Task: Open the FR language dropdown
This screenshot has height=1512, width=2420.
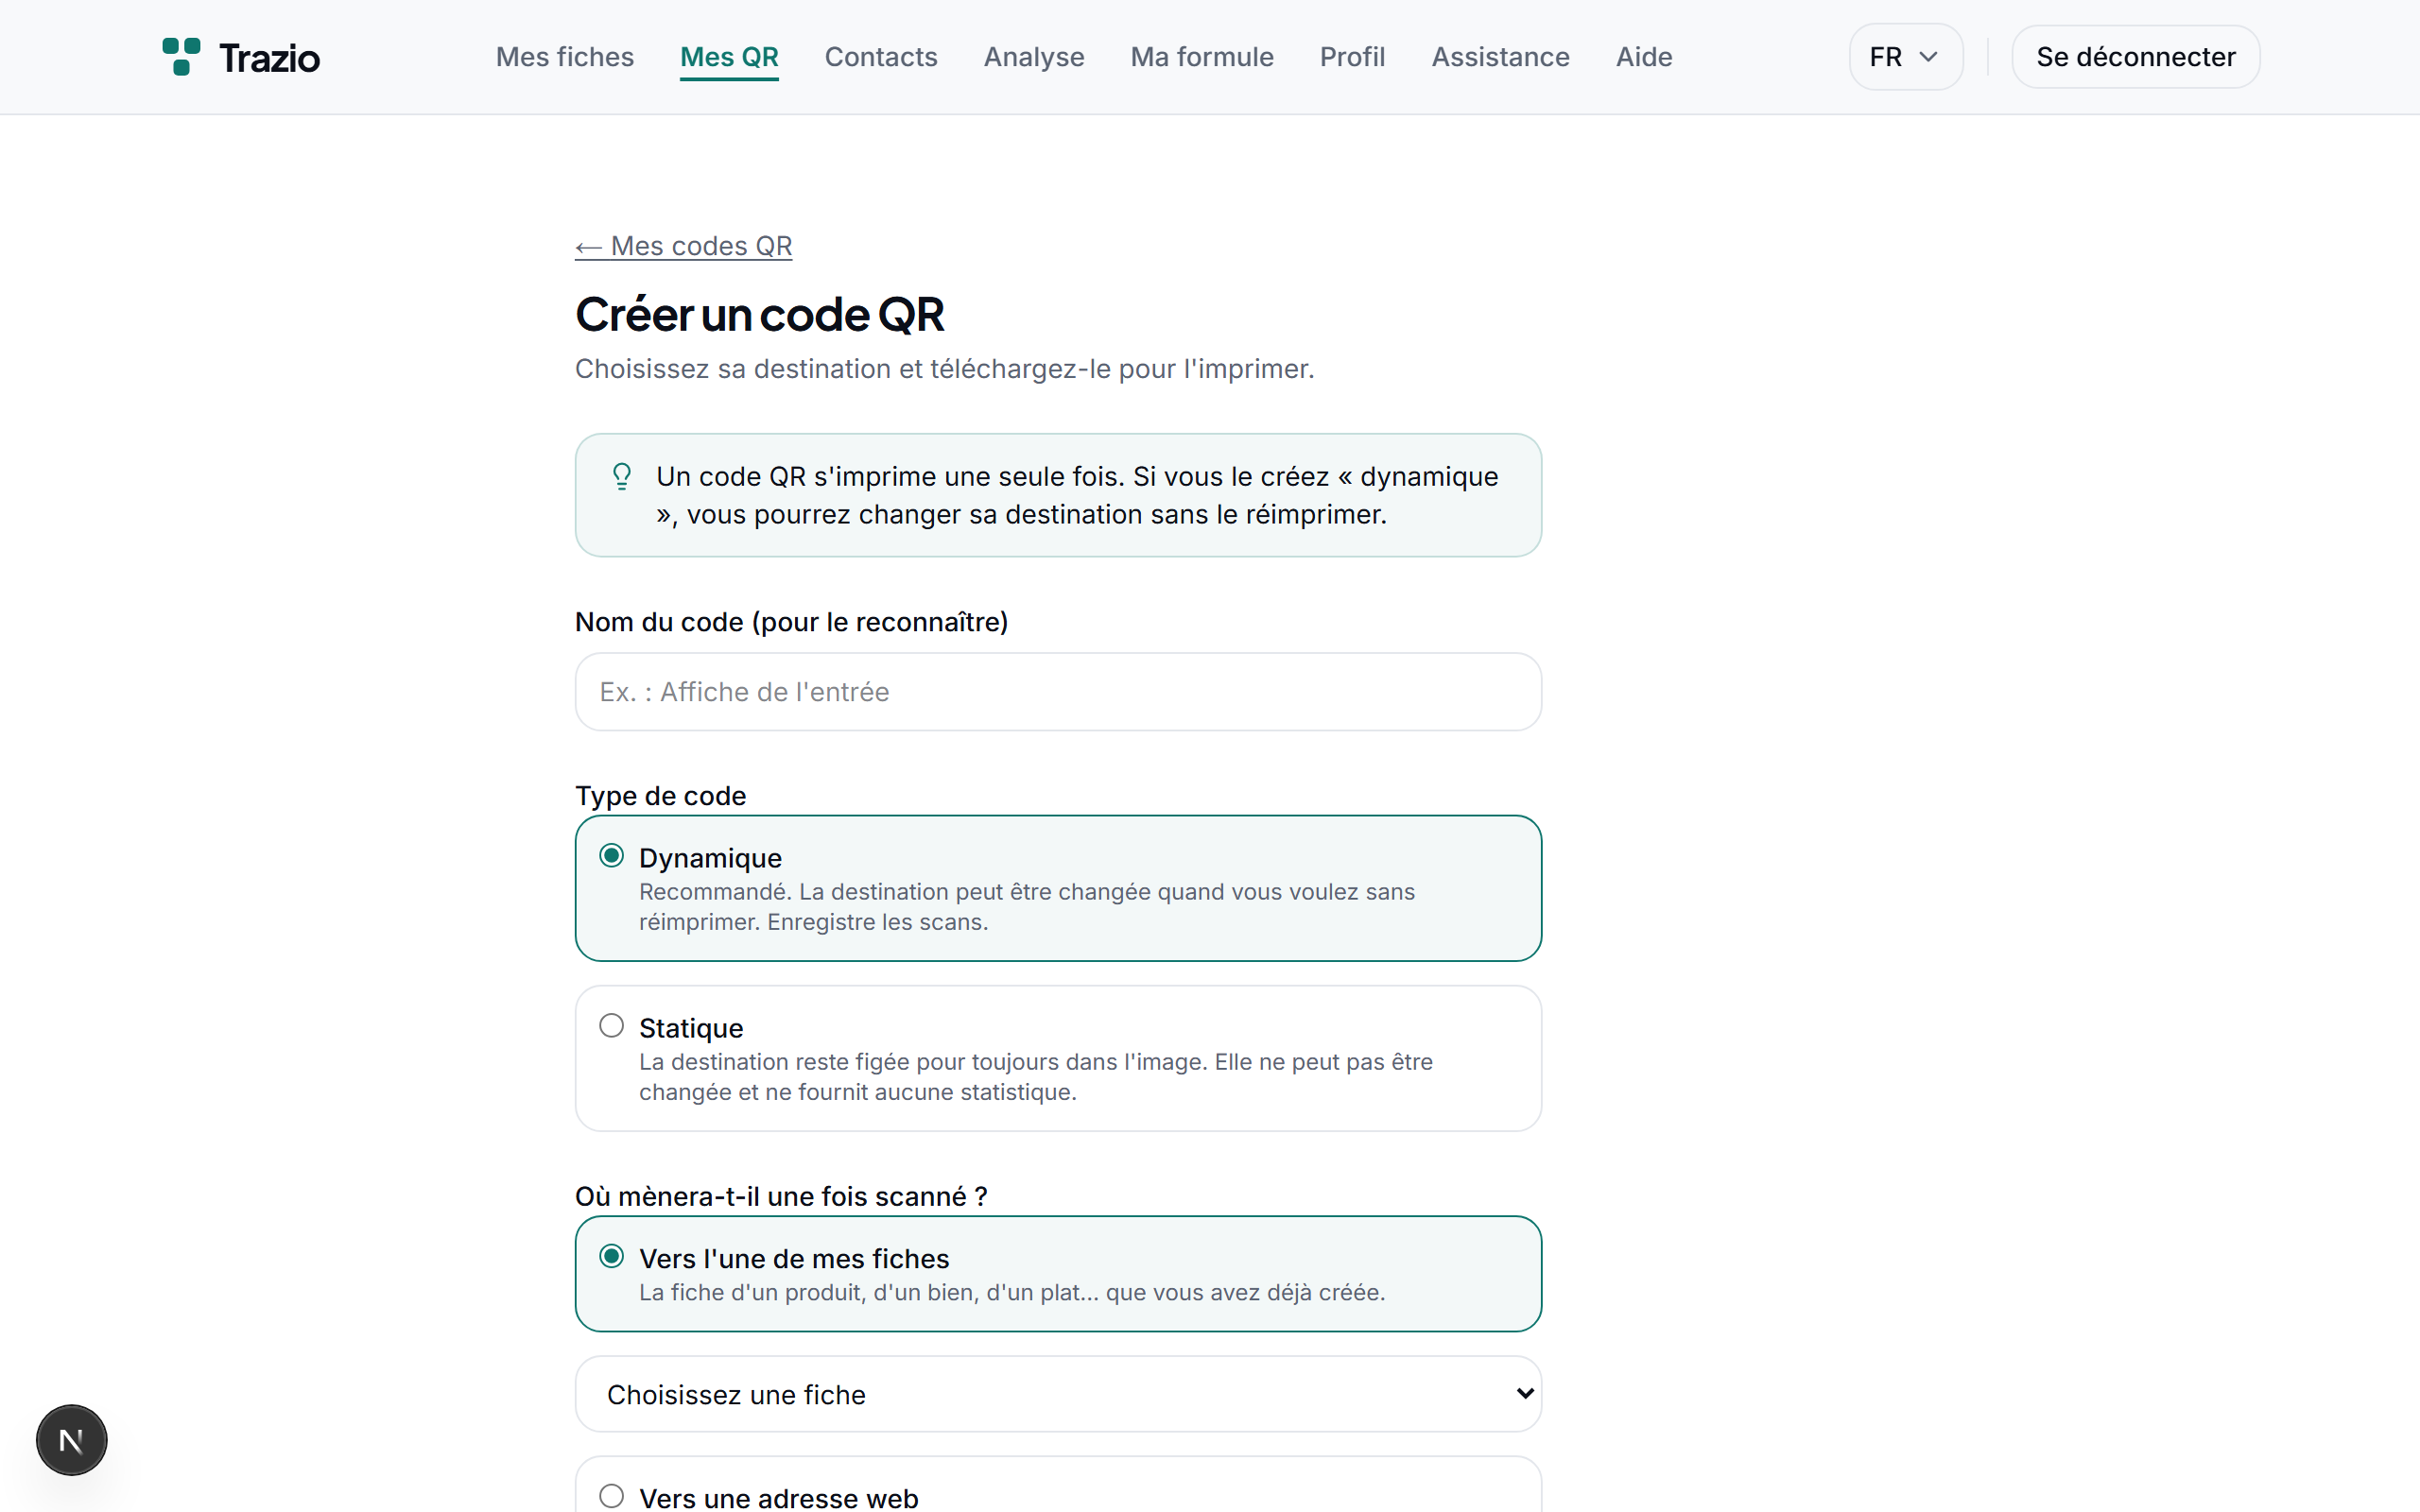Action: [1905, 57]
